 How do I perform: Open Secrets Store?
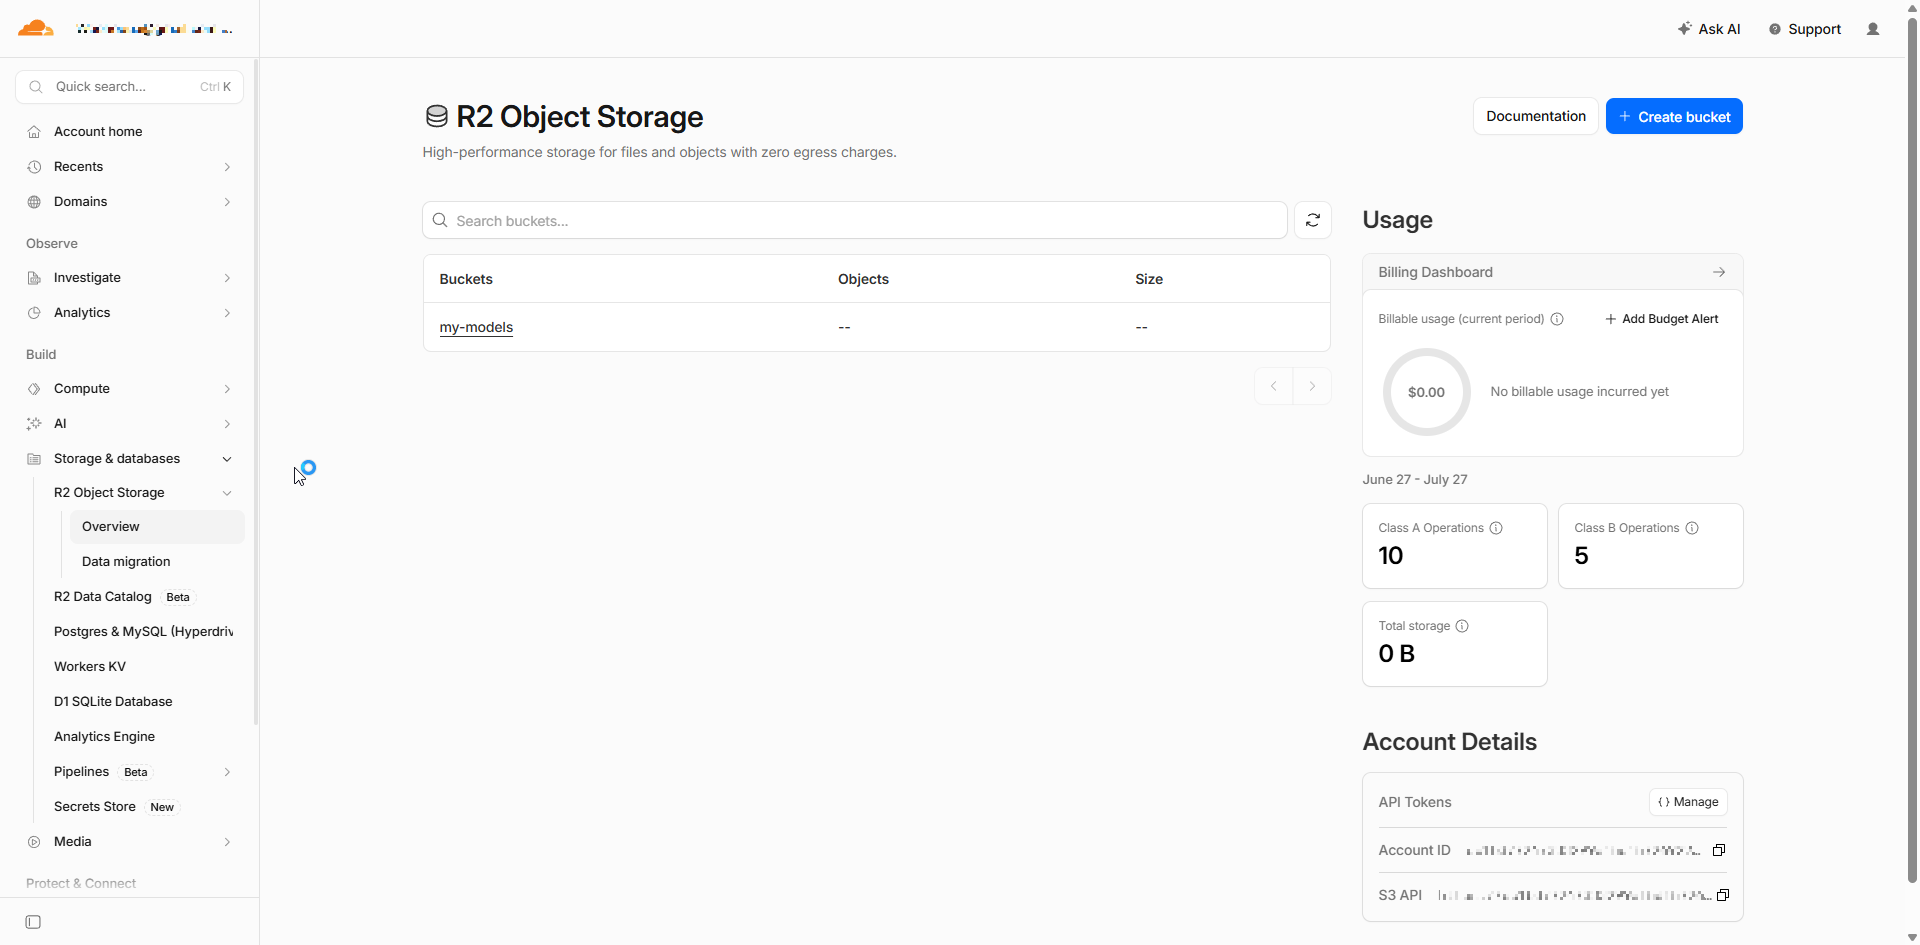pos(95,807)
